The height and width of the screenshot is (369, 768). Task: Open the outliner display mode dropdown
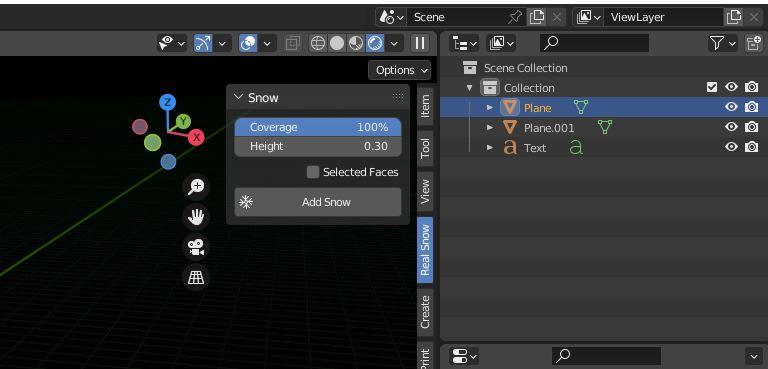point(502,44)
